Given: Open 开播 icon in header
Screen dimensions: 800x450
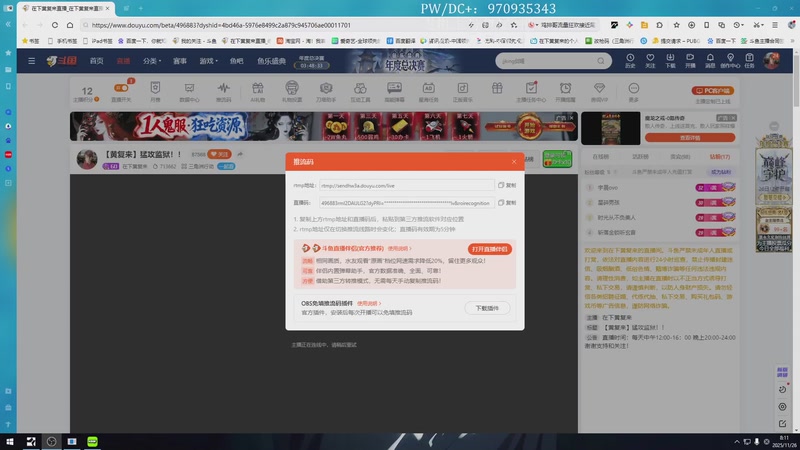Looking at the screenshot, I should (x=690, y=61).
